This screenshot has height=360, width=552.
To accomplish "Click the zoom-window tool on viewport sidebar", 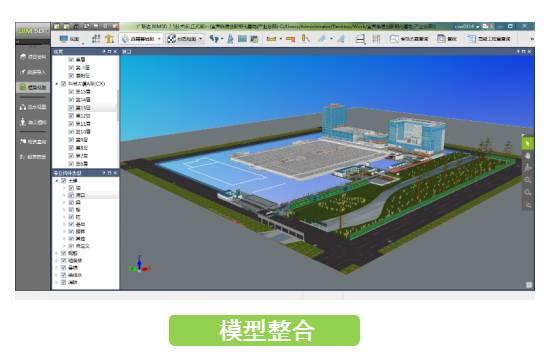I will [x=528, y=180].
